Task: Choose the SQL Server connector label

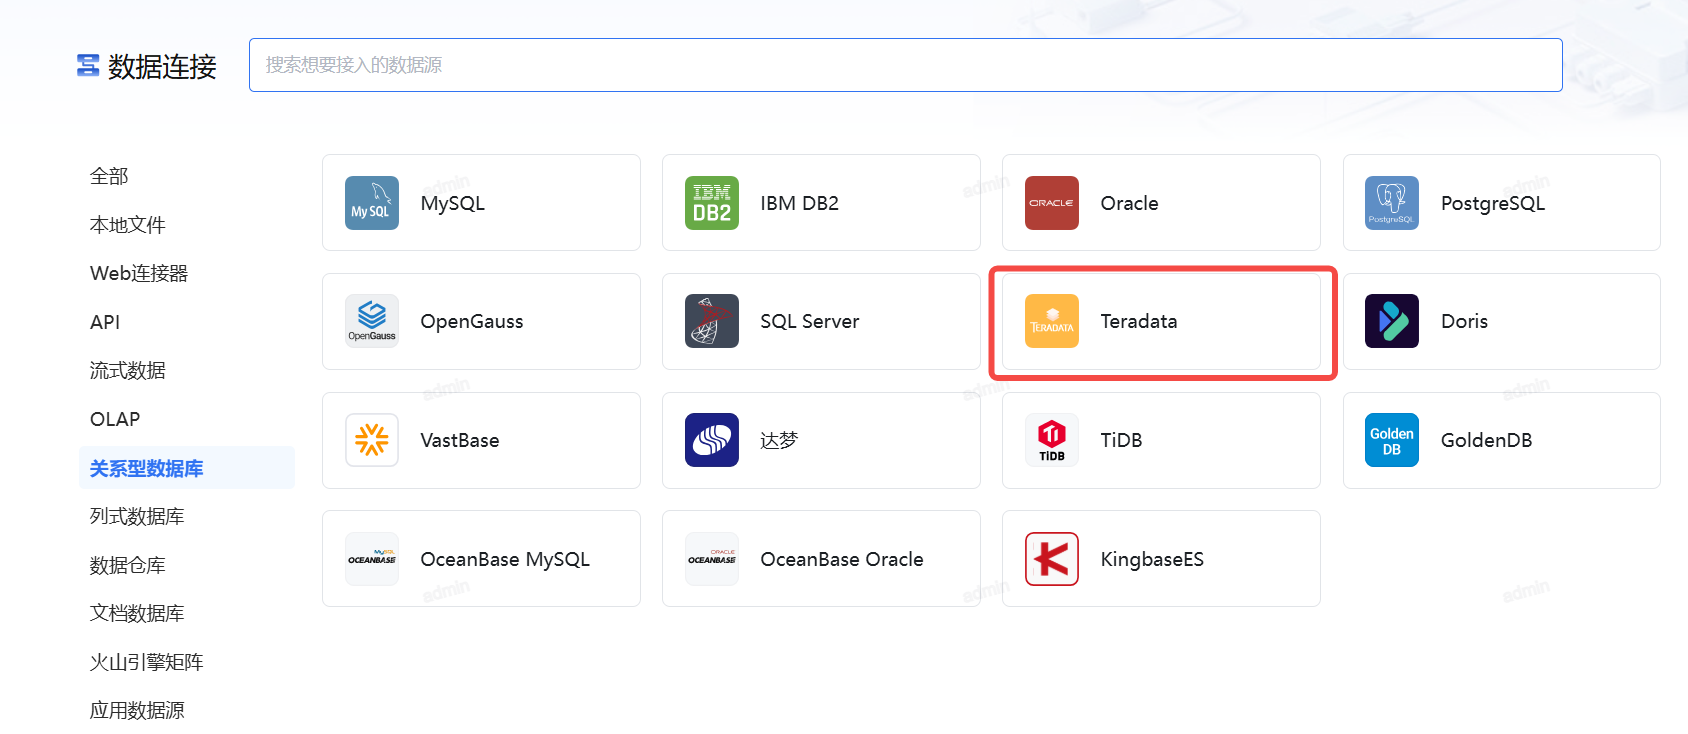Action: tap(810, 321)
